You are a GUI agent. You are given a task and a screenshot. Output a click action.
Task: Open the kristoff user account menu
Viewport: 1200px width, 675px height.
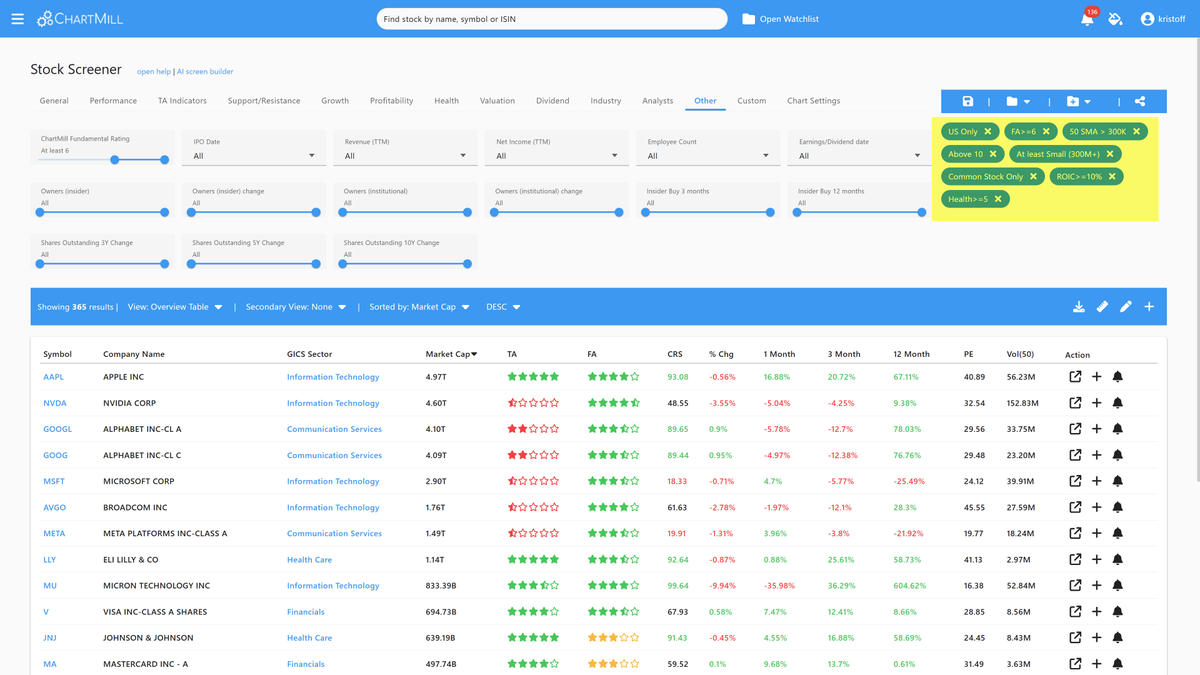[x=1163, y=19]
